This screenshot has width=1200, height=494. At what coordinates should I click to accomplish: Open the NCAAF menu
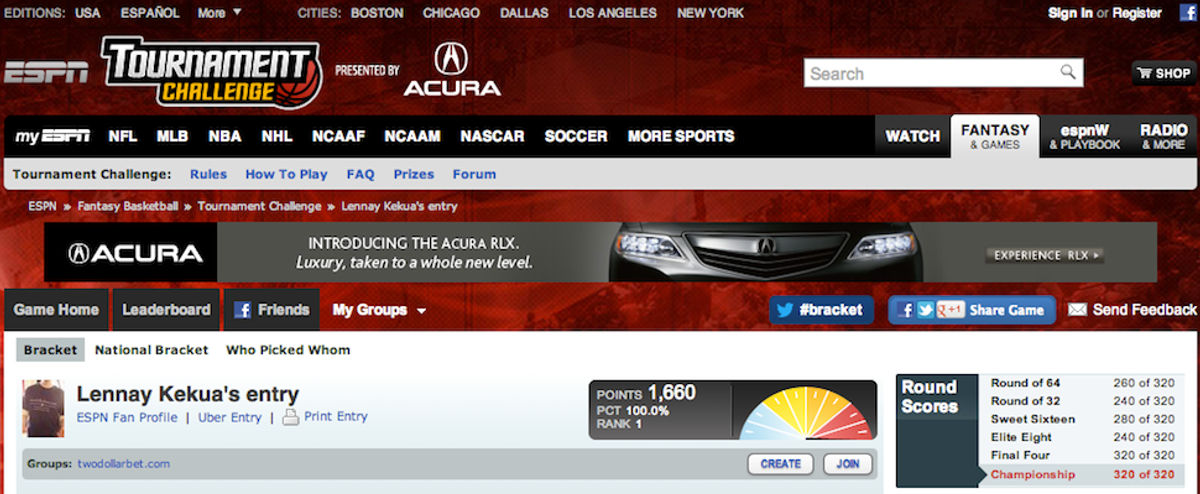(x=339, y=136)
